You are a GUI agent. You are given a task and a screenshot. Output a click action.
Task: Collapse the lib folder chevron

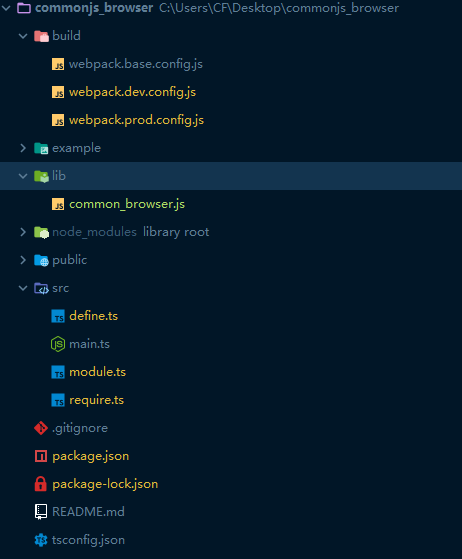(23, 176)
